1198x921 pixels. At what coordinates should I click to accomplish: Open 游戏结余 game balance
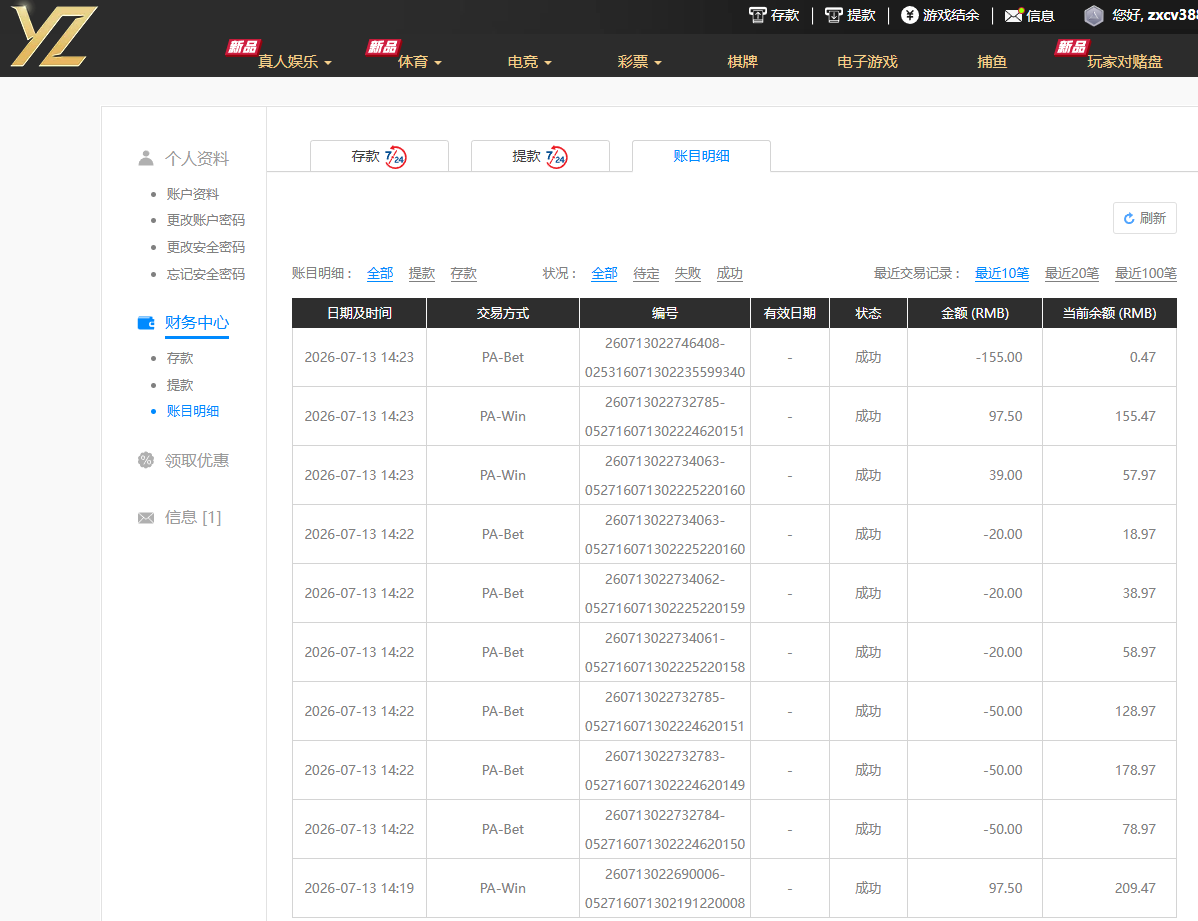click(x=940, y=15)
